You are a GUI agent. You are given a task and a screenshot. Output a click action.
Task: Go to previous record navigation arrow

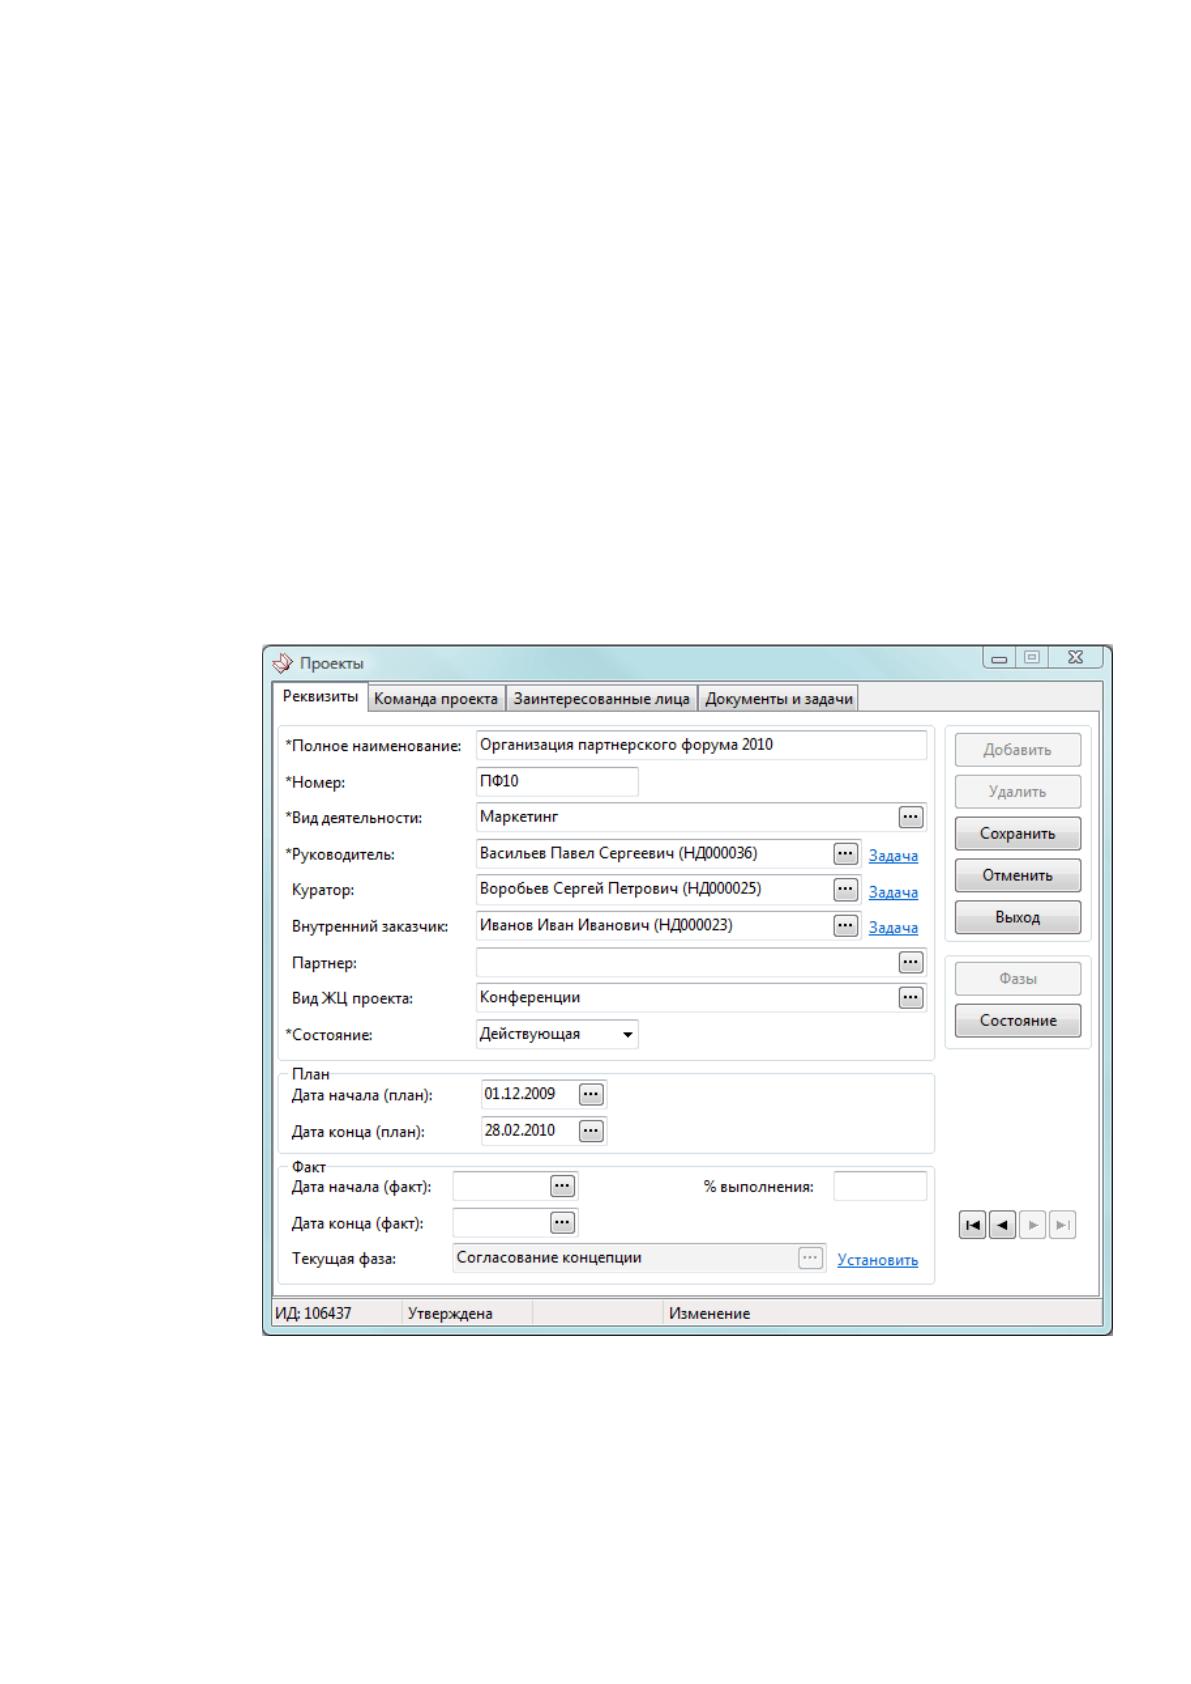(x=1002, y=1225)
